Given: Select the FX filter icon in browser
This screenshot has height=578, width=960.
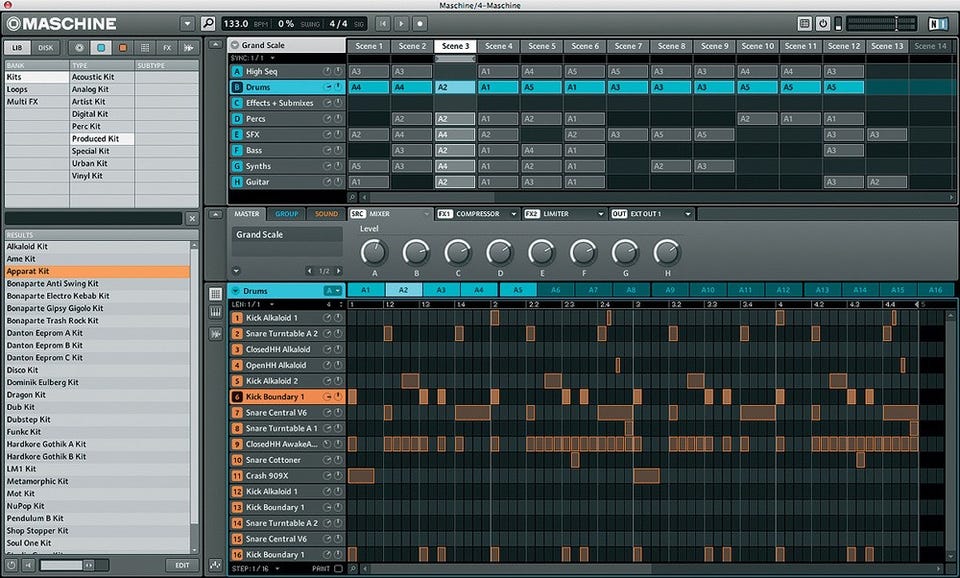Looking at the screenshot, I should [x=166, y=47].
